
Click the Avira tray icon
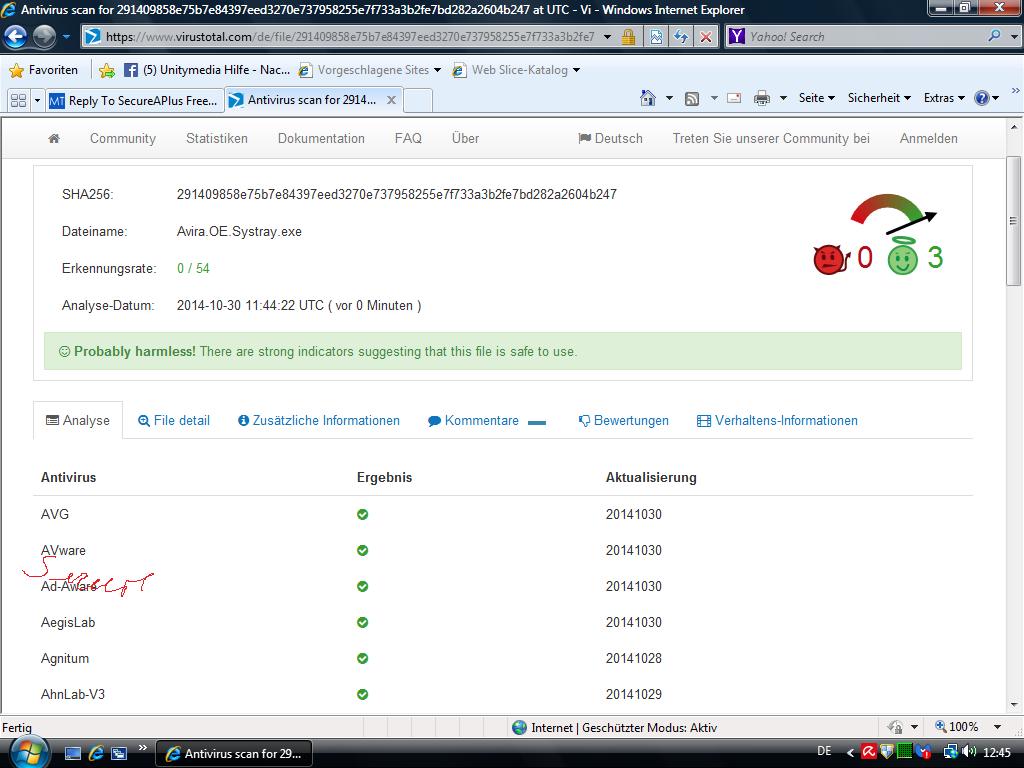[869, 752]
